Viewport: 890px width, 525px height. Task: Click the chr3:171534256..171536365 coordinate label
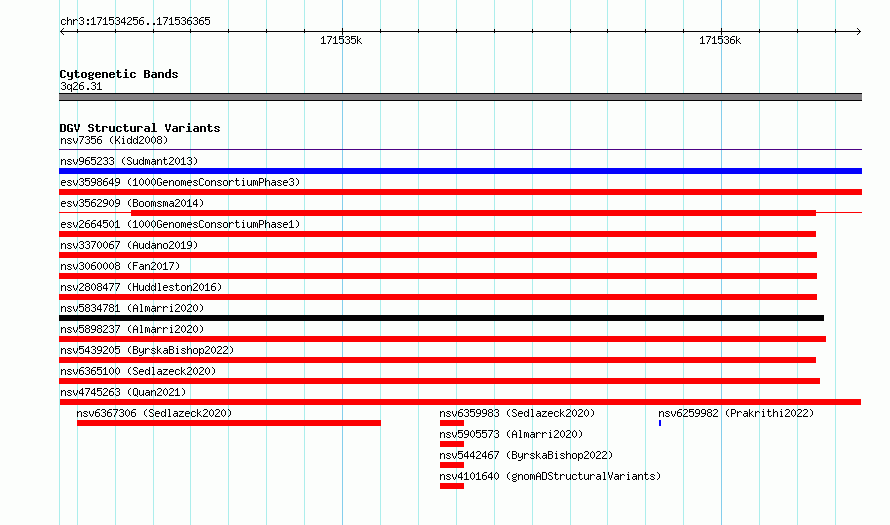135,22
